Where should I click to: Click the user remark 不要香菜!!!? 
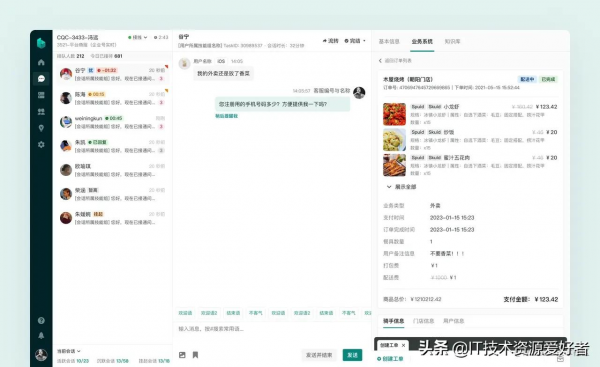coord(447,253)
